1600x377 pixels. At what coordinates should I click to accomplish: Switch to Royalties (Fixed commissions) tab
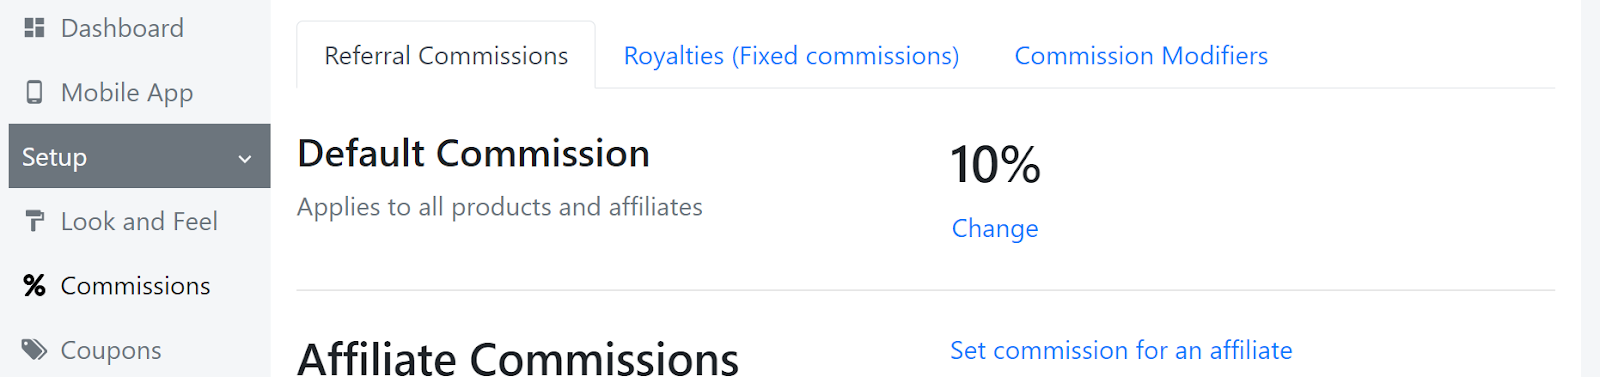pos(791,56)
